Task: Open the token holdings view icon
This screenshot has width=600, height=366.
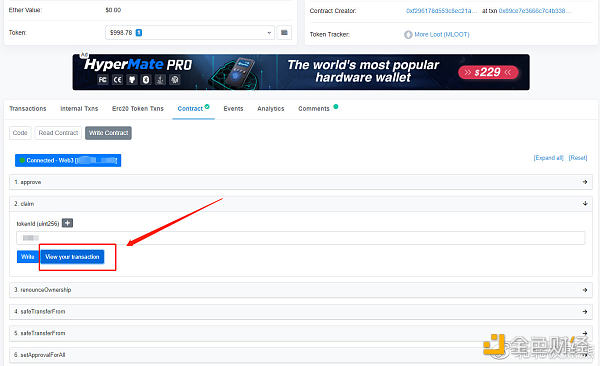Action: 284,33
